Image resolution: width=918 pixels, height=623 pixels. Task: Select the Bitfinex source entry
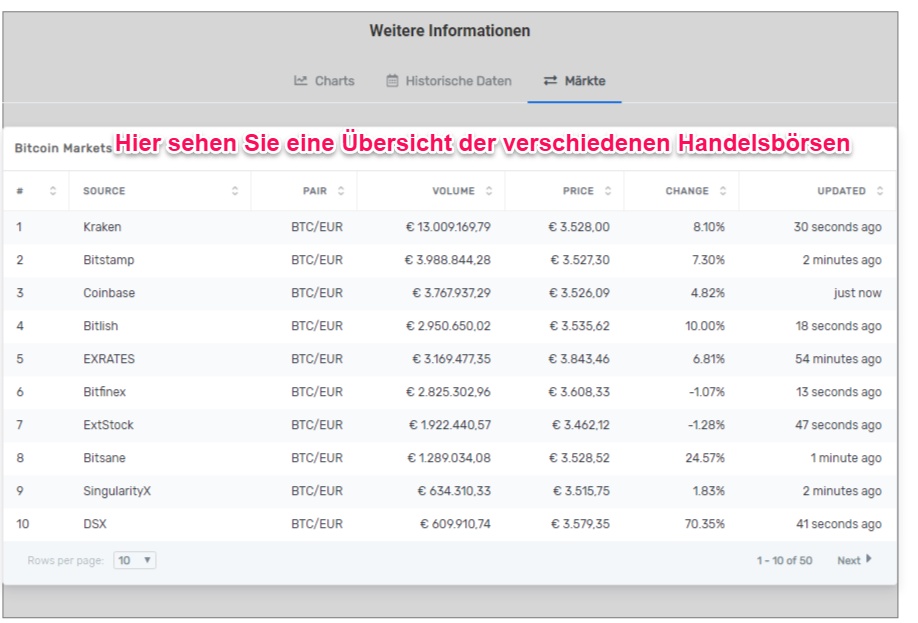(104, 392)
